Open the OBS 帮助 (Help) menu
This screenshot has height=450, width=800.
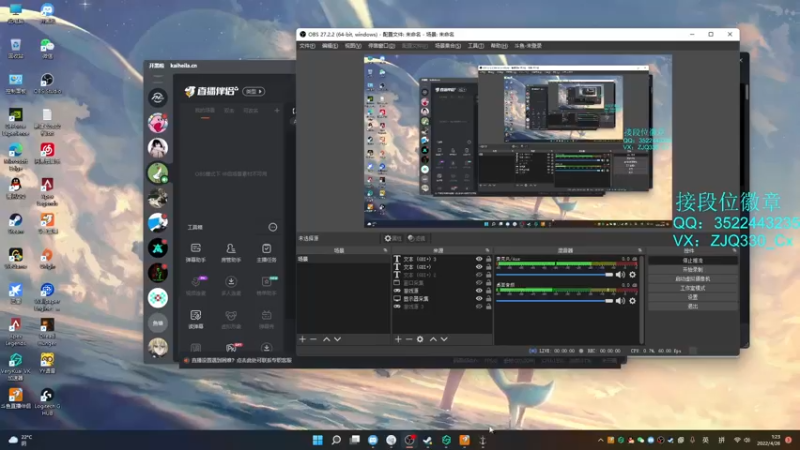pyautogui.click(x=499, y=46)
